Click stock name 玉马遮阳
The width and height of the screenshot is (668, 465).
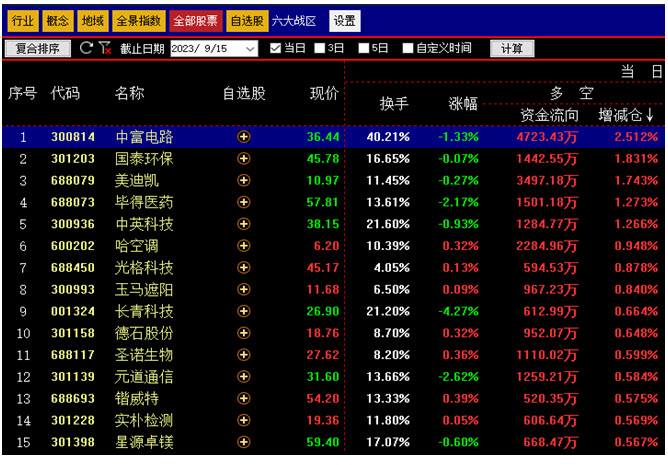(144, 289)
